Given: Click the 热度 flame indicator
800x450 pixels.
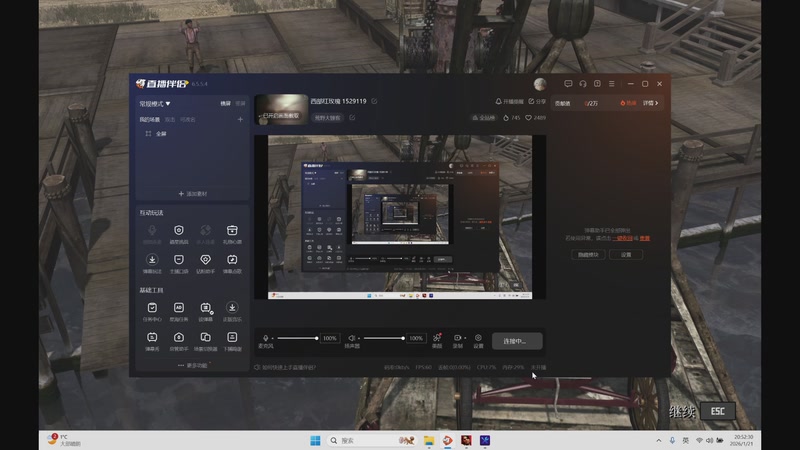Looking at the screenshot, I should click(x=628, y=103).
